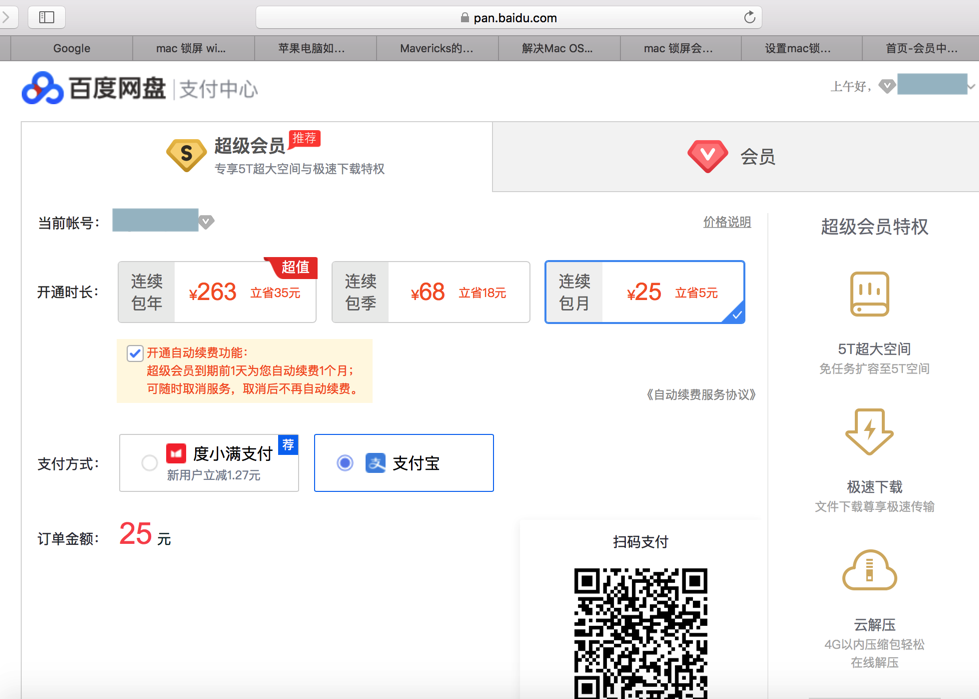Open the Mavericks的... browser tab
Screen dimensions: 979x699
pyautogui.click(x=436, y=48)
